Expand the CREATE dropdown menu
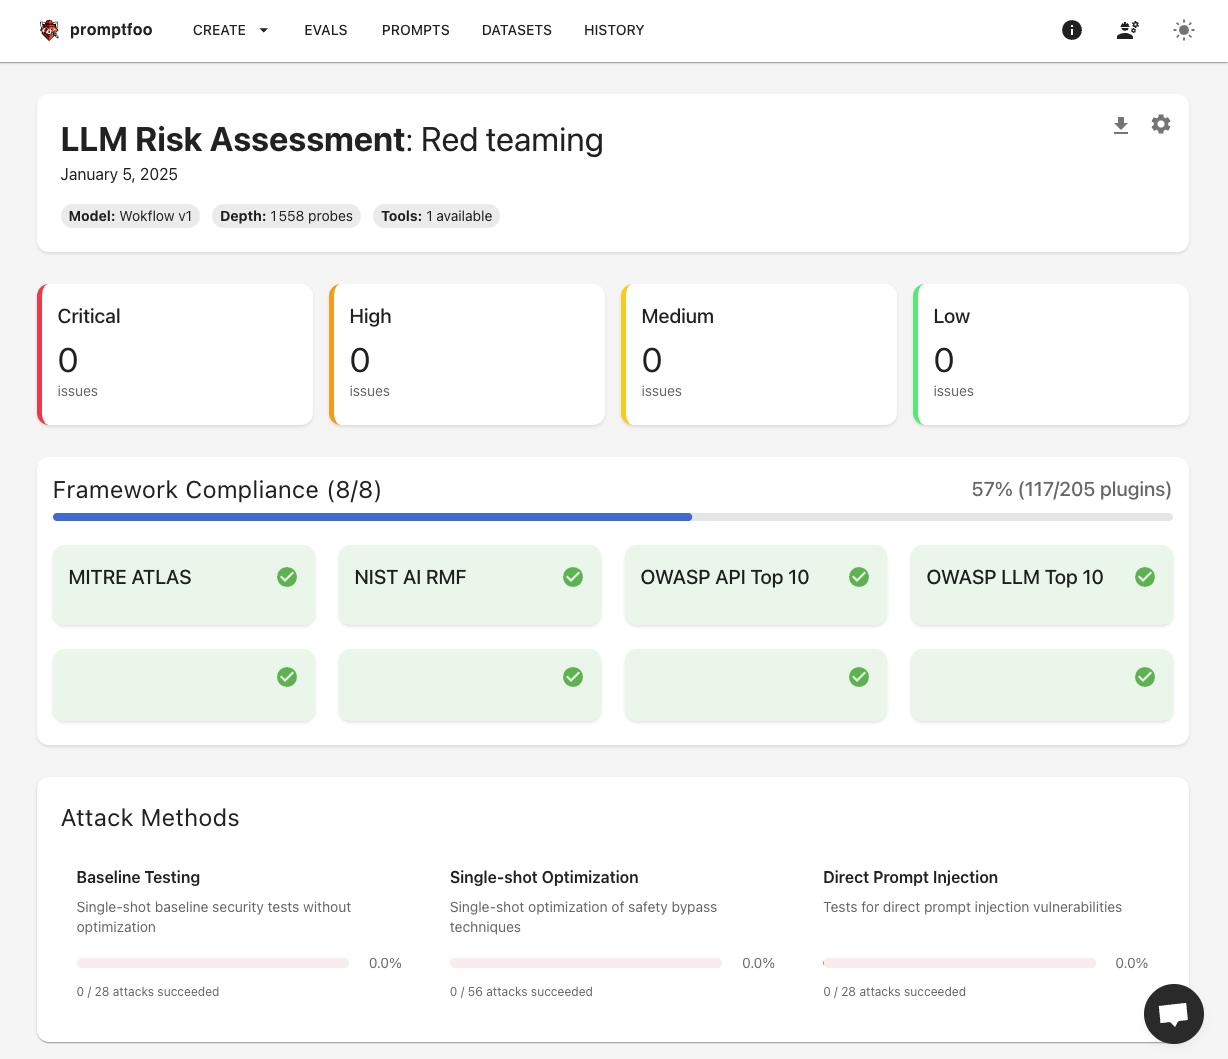Screen dimensions: 1228x1059 coord(231,30)
